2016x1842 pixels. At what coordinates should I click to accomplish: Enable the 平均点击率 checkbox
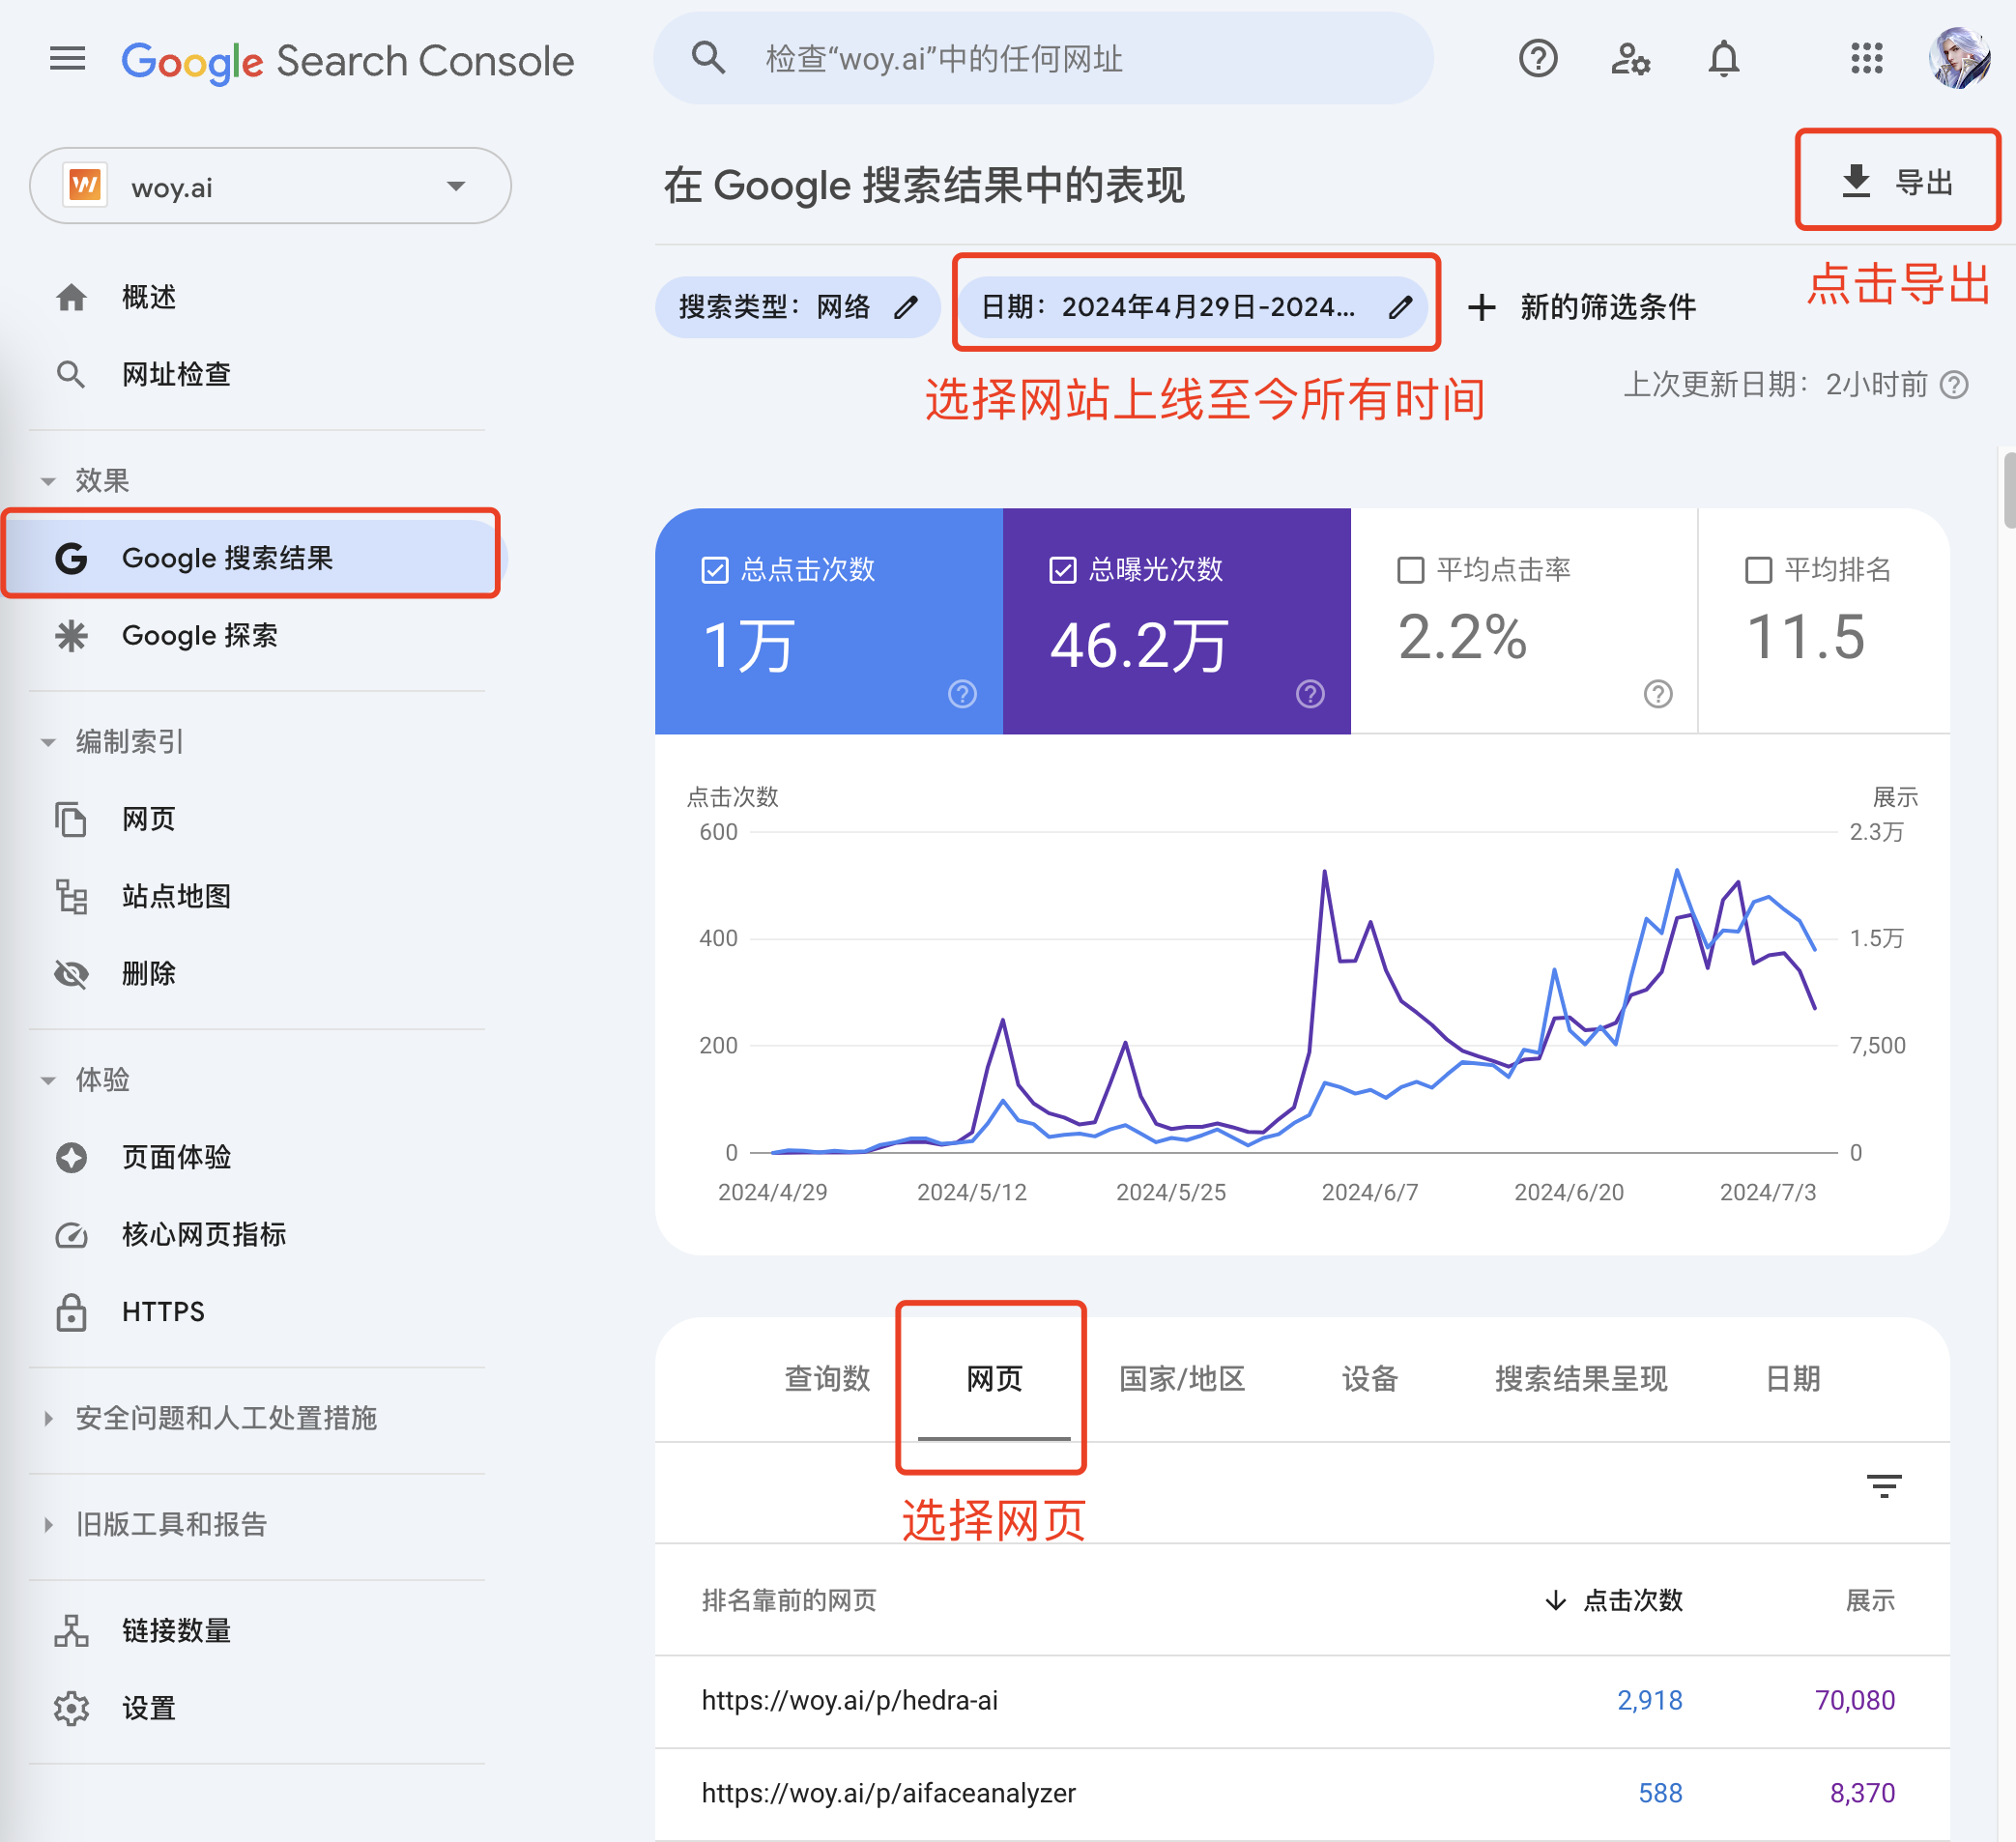1411,570
